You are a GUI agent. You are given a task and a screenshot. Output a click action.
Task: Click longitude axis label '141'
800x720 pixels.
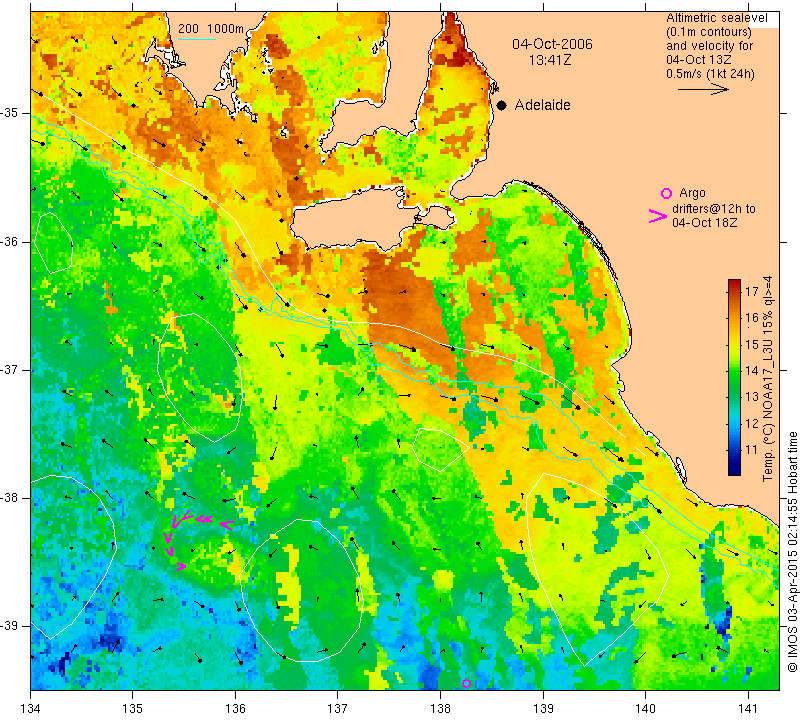[748, 708]
